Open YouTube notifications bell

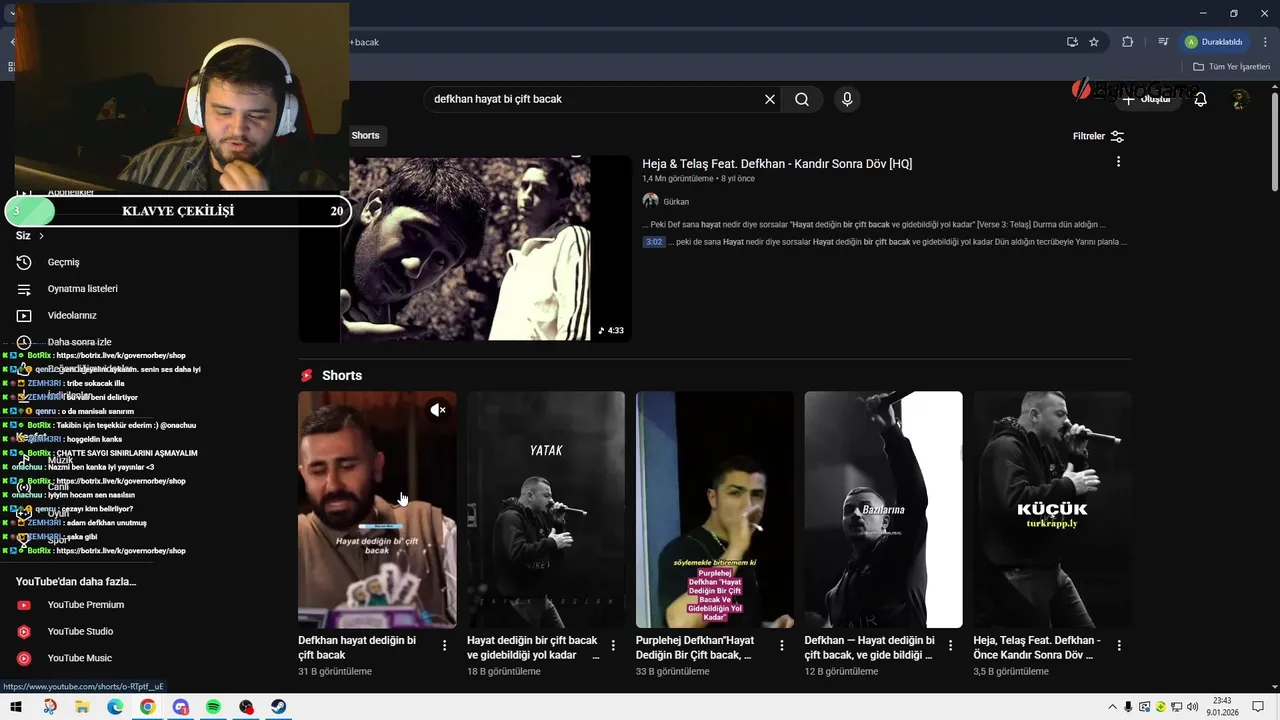1200,99
